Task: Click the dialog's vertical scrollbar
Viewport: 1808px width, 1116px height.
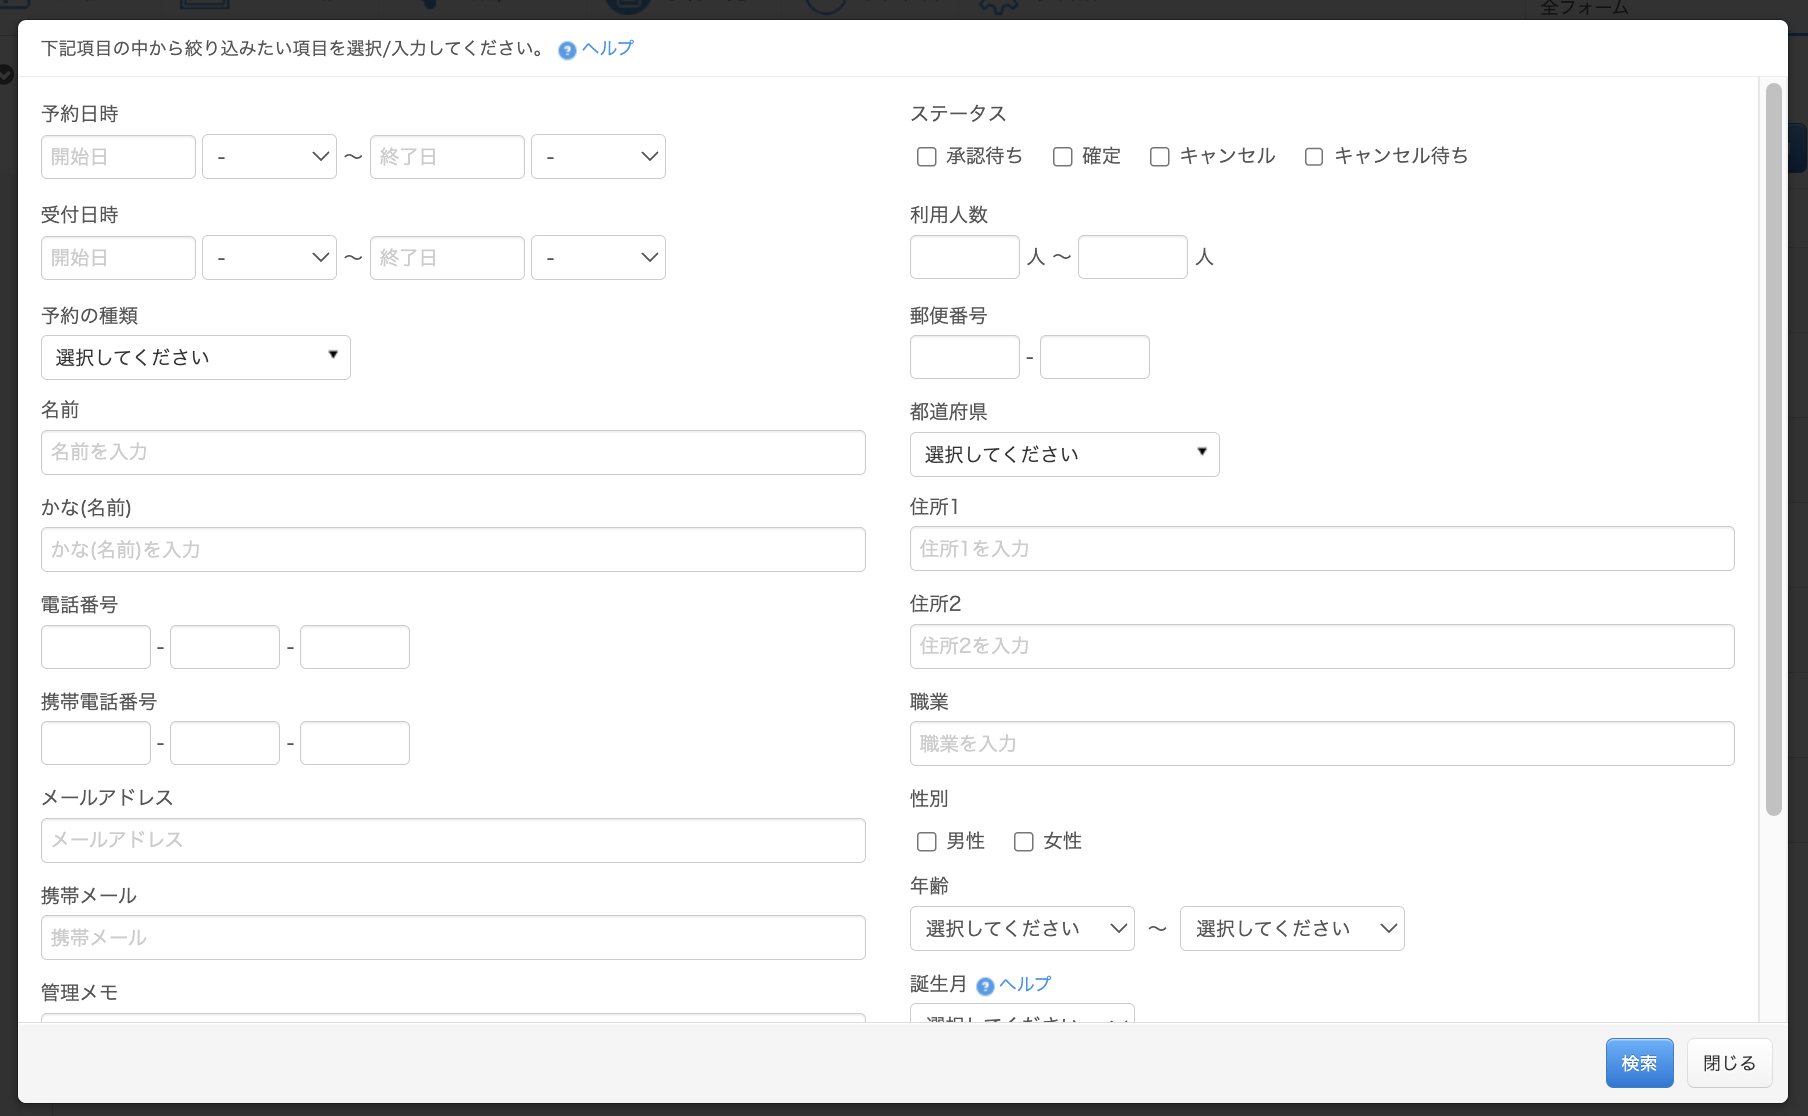Action: 1773,450
